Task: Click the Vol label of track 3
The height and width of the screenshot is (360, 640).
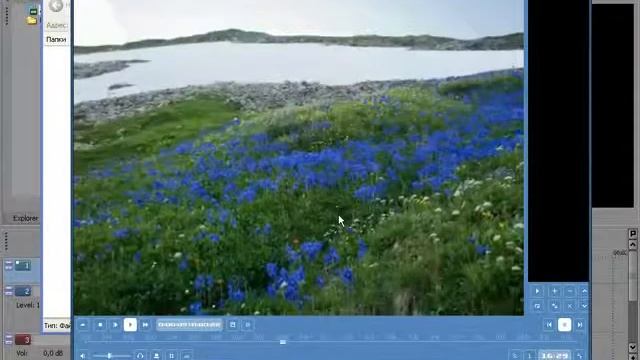Action: pyautogui.click(x=22, y=353)
